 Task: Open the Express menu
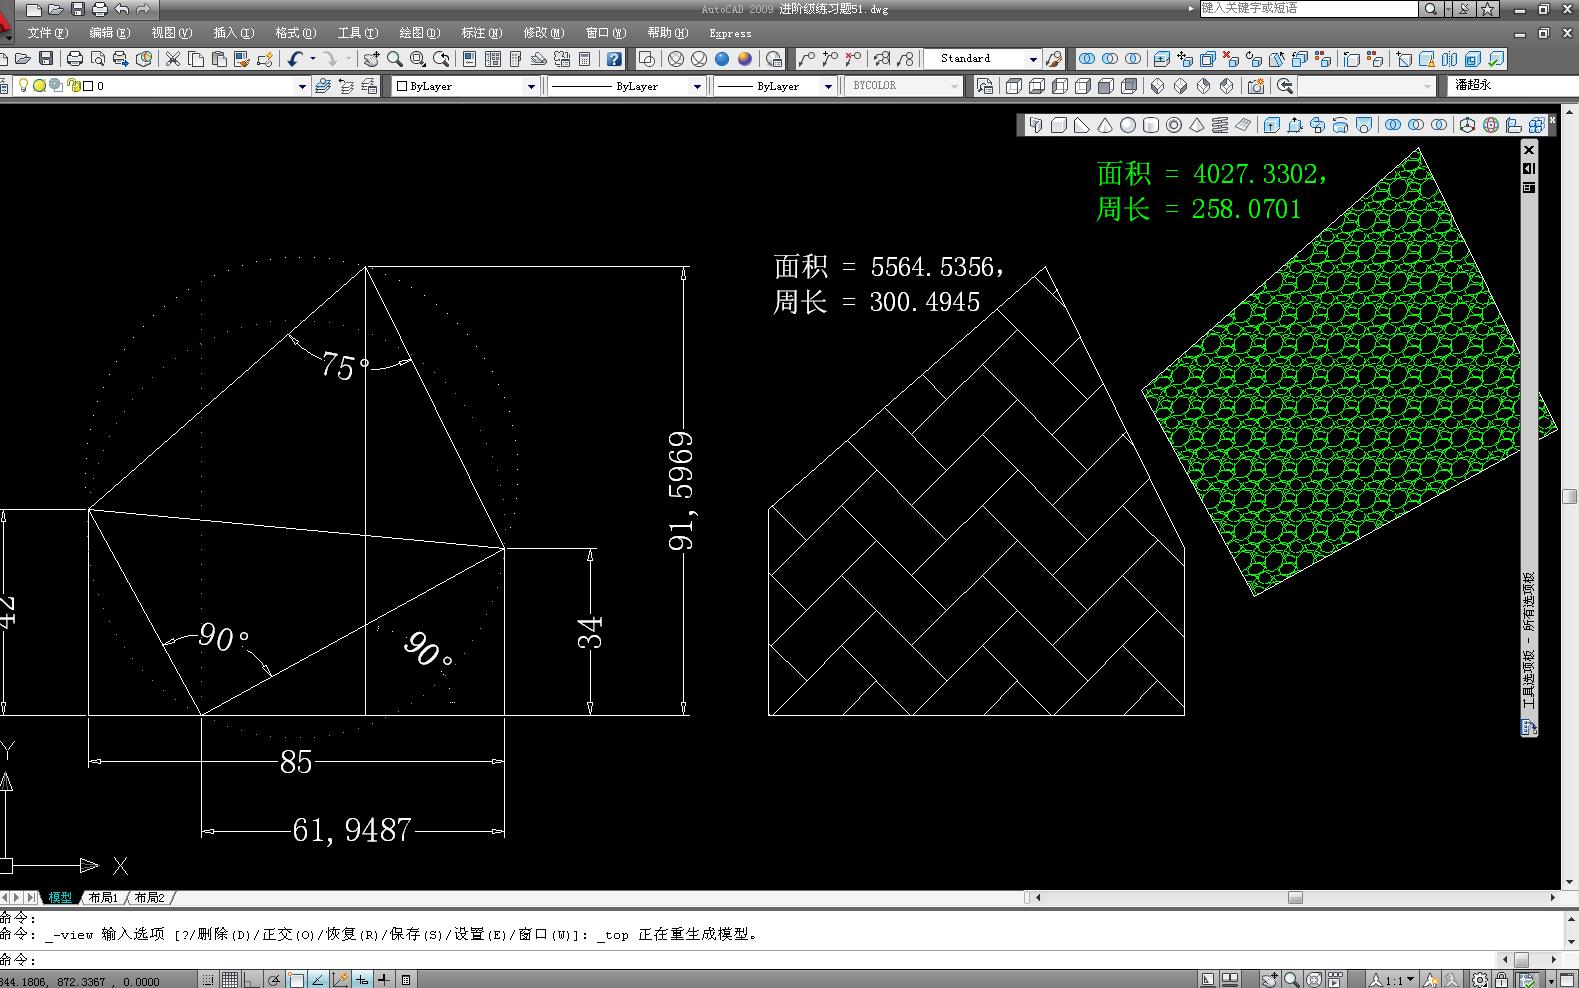(x=730, y=33)
